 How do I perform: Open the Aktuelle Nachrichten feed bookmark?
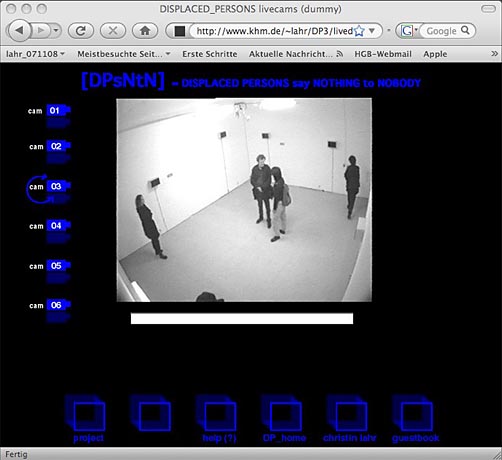click(x=296, y=54)
